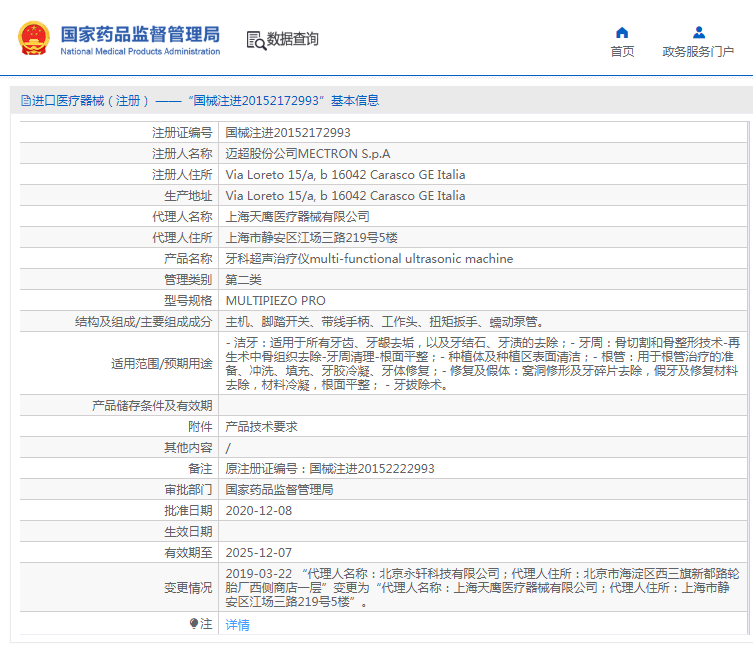The width and height of the screenshot is (753, 654).
Task: Select the 主机、脚踏开关 composition text
Action: coord(385,322)
